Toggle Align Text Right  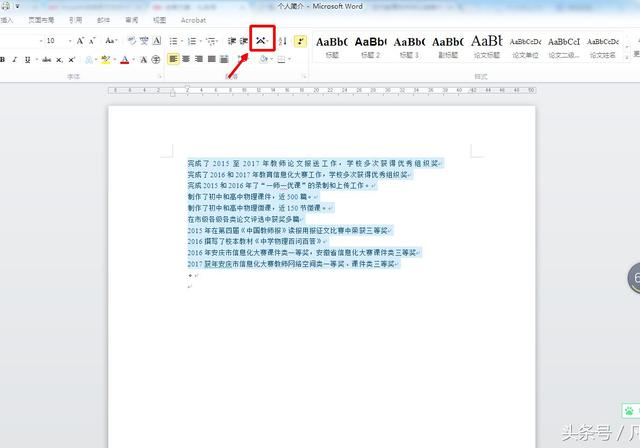point(199,59)
